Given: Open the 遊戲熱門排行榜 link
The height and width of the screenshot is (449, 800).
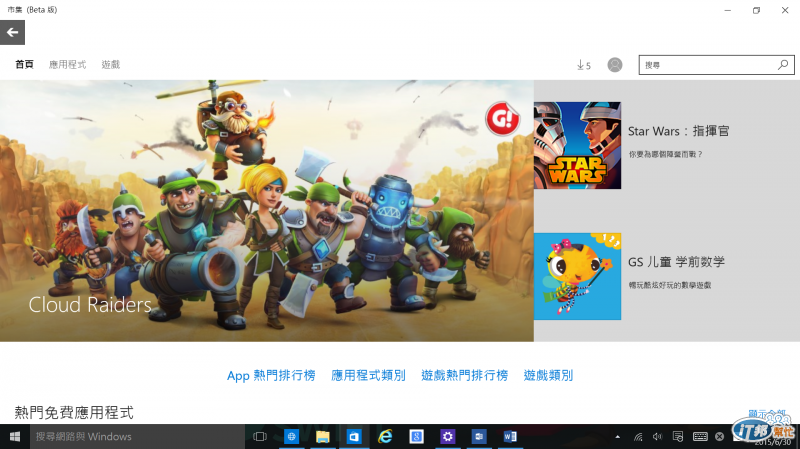Looking at the screenshot, I should tap(465, 376).
